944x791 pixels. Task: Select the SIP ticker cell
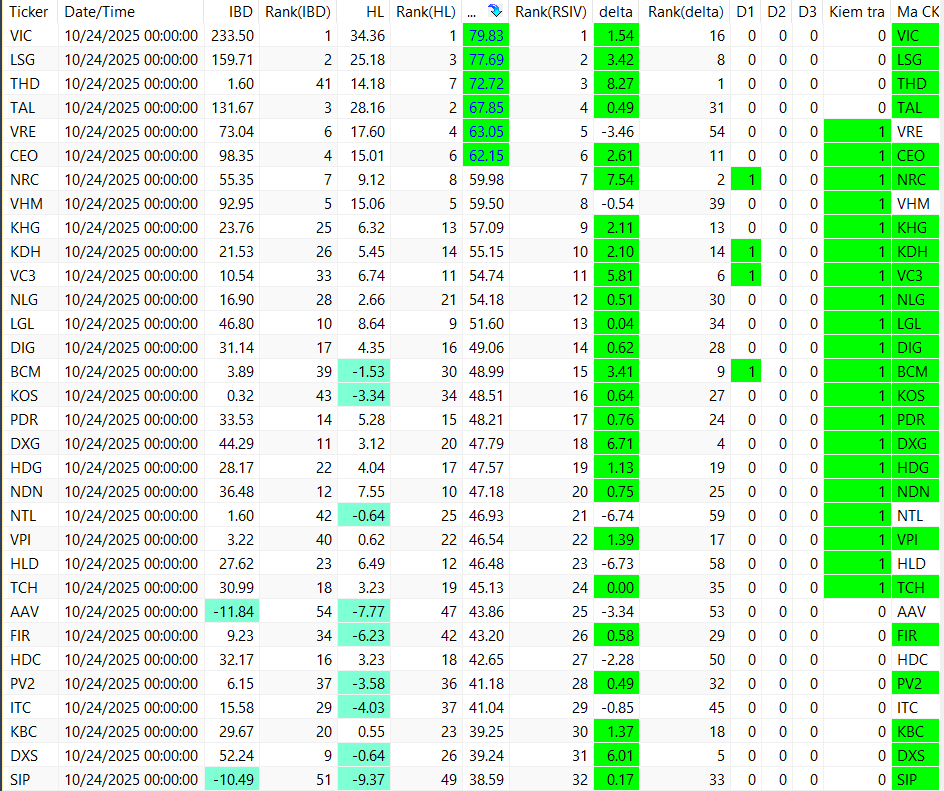pos(31,780)
